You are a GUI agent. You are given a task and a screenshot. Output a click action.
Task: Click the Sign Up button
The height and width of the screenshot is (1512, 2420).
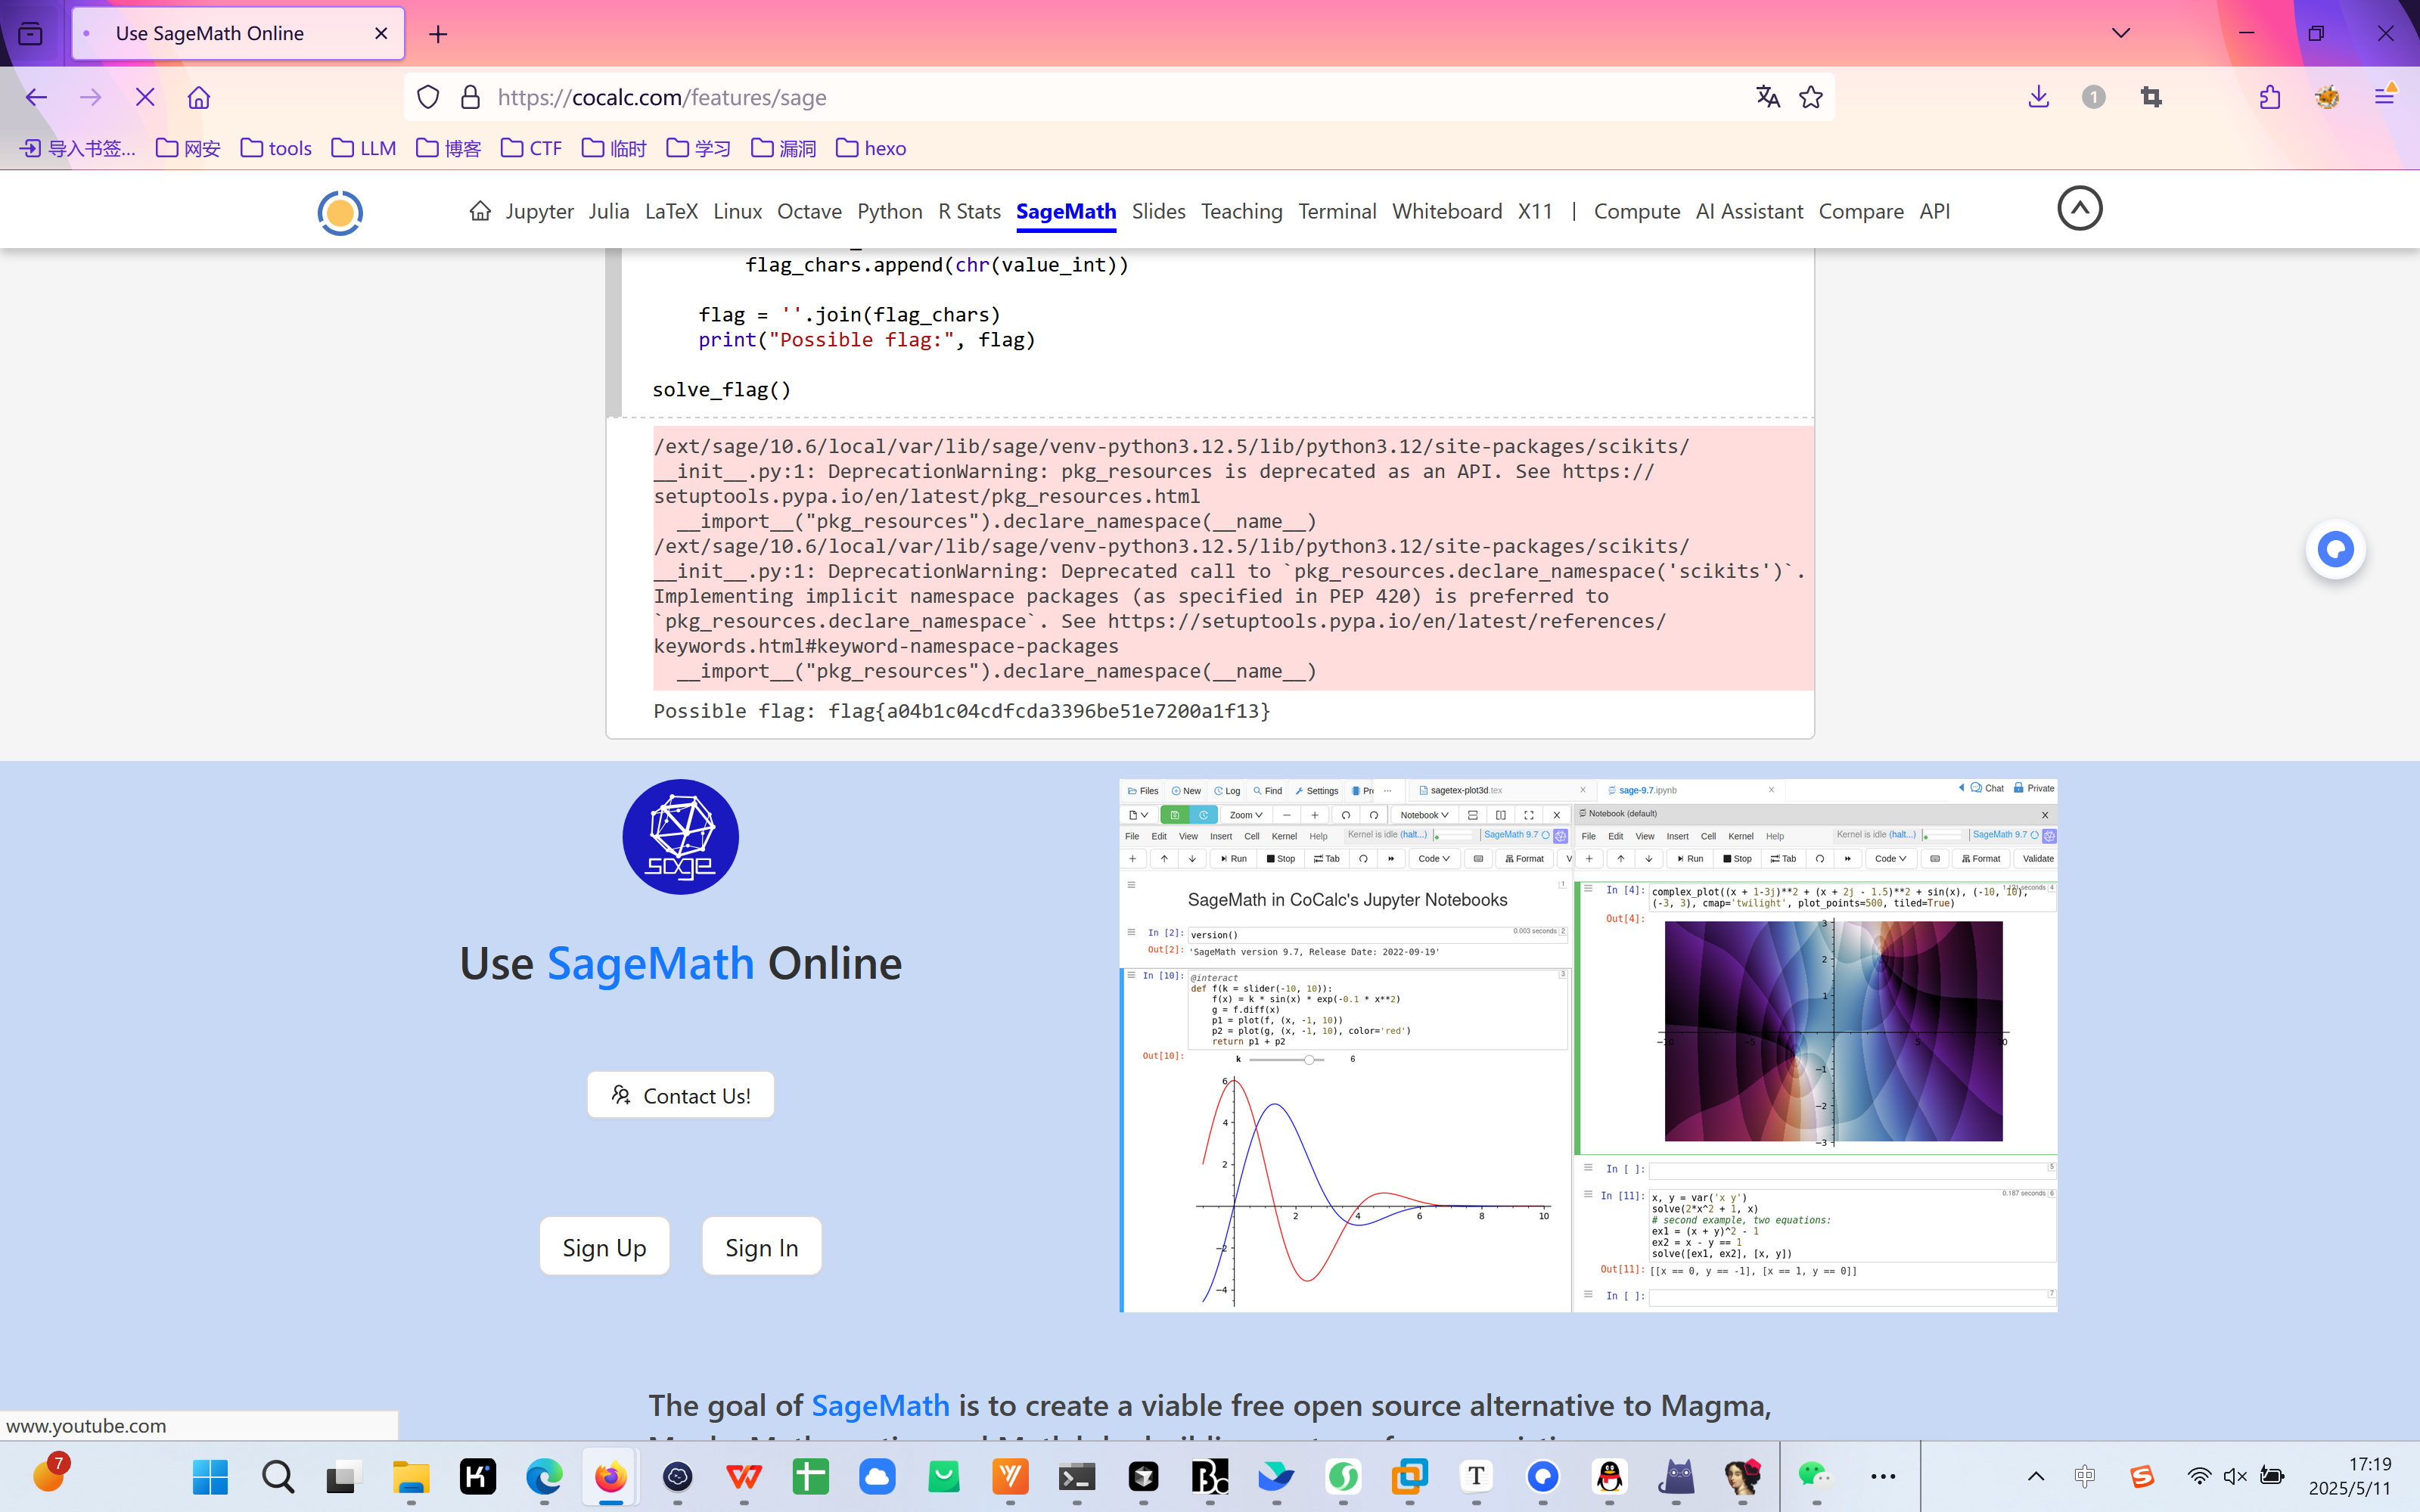pyautogui.click(x=604, y=1246)
